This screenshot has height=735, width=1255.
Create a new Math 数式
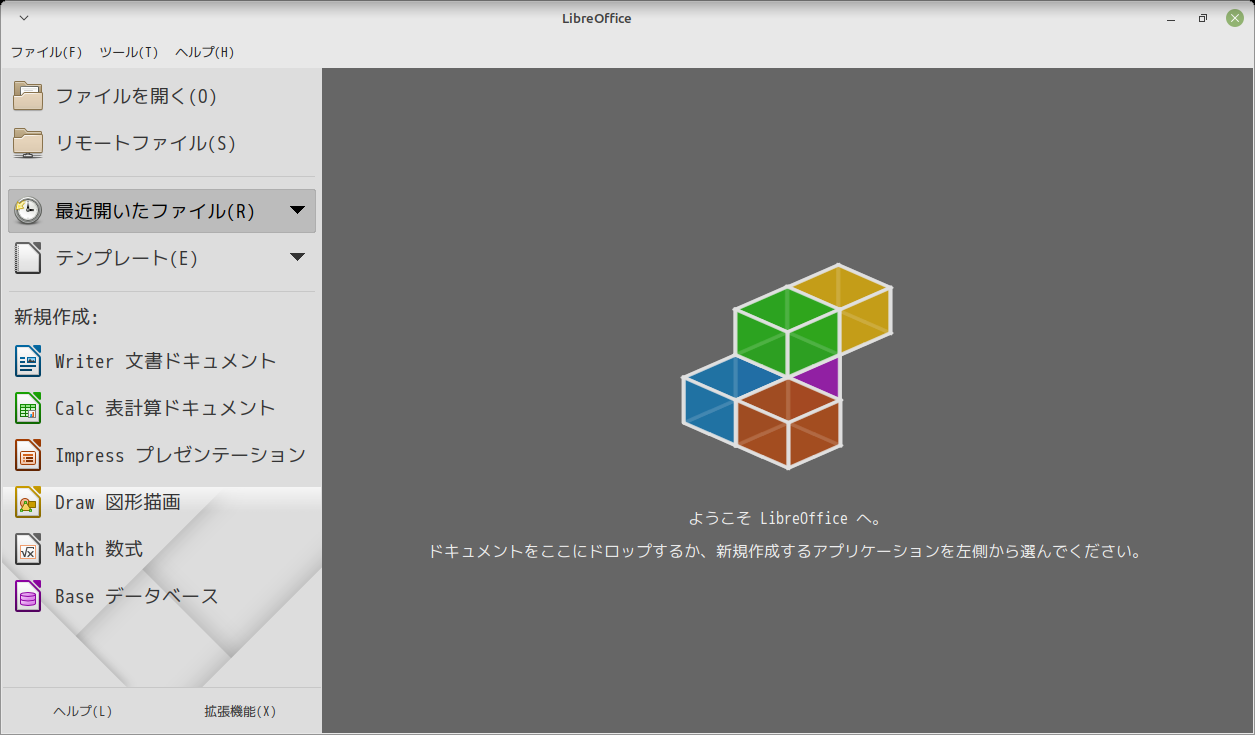pyautogui.click(x=99, y=549)
